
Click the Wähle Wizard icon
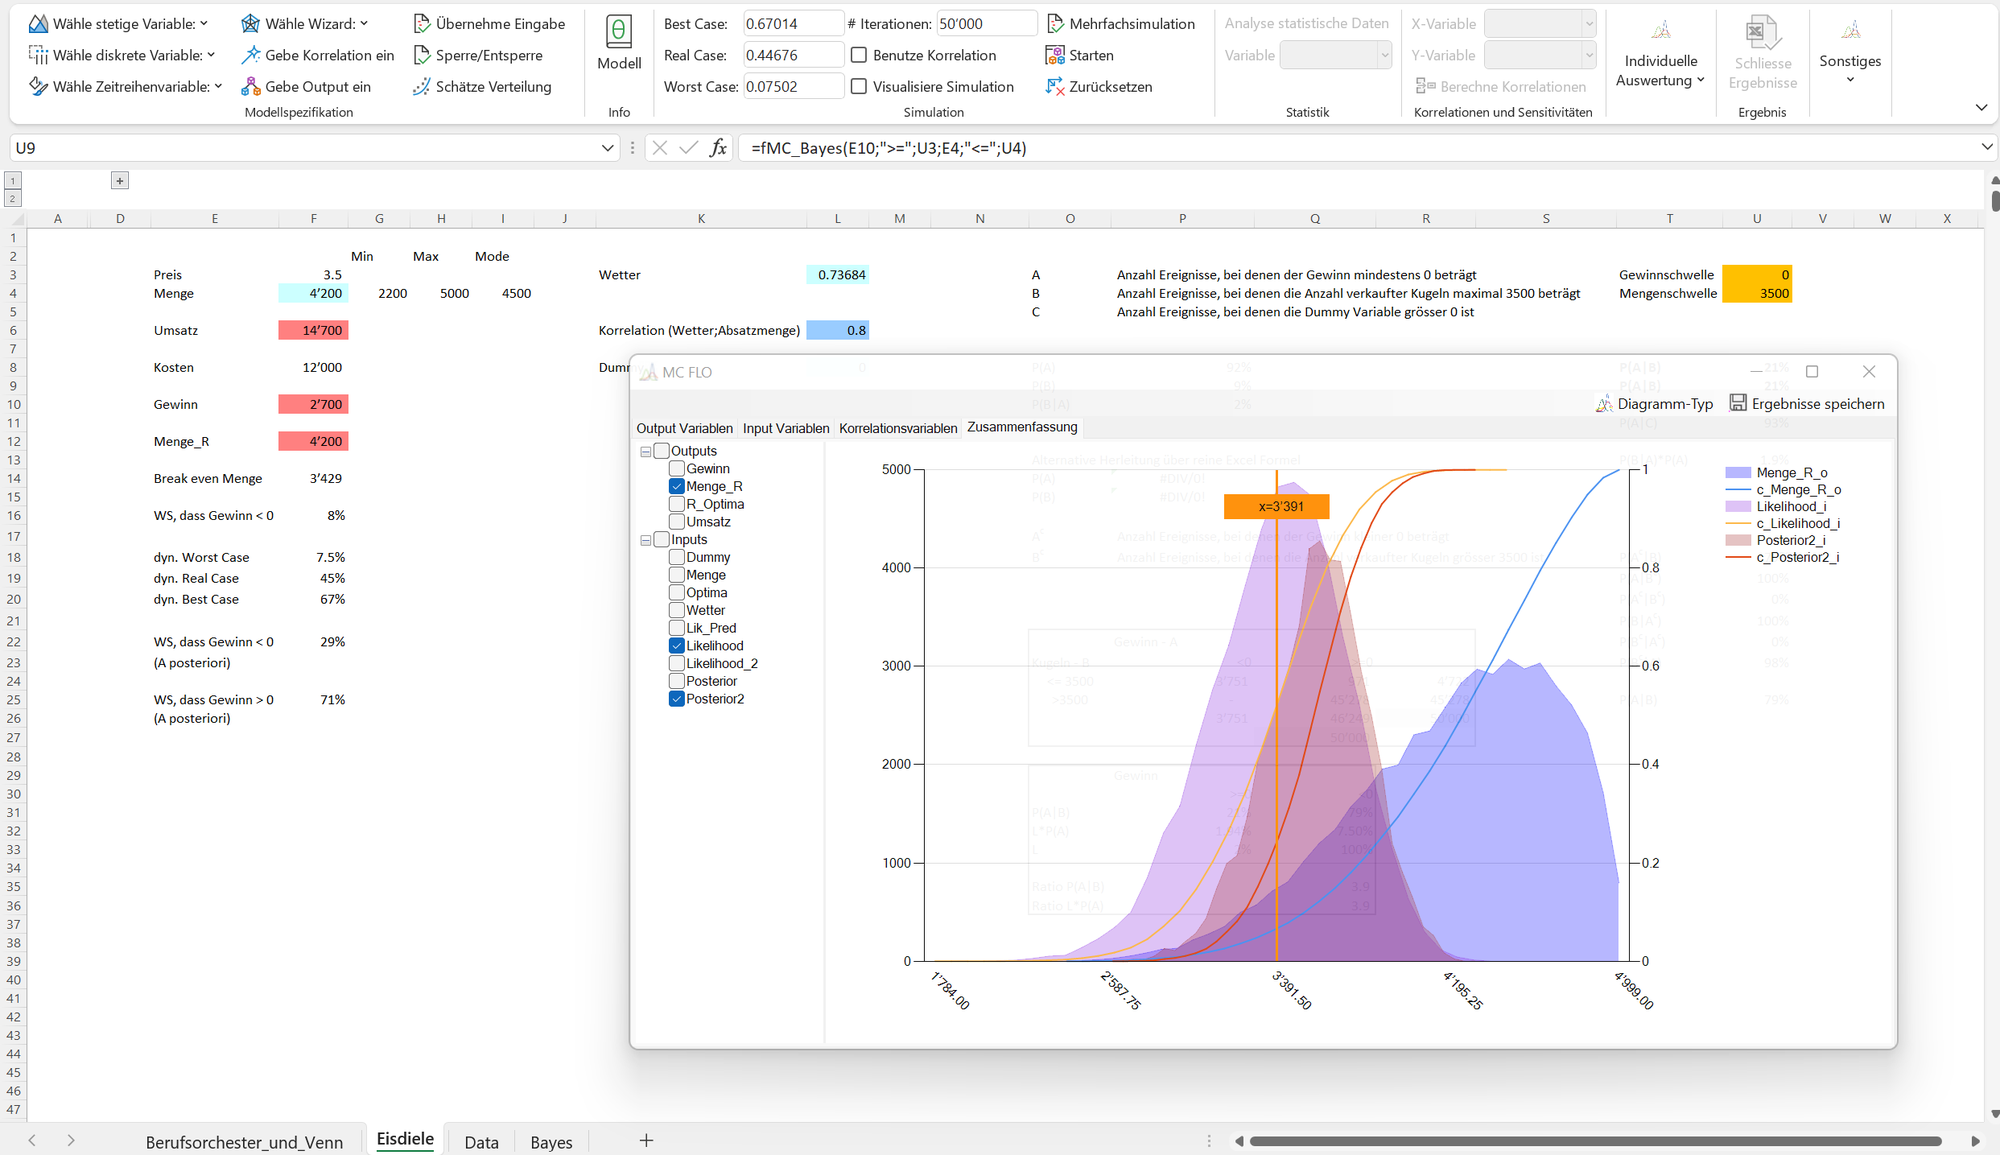click(x=250, y=23)
